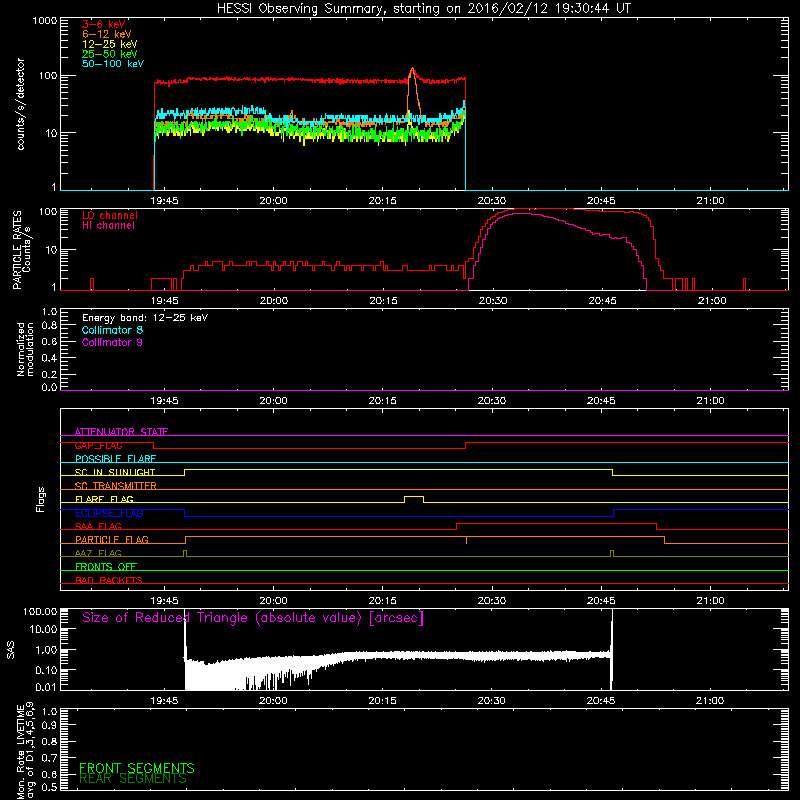Click the SC_TRANSMITTER flag label

pos(115,485)
